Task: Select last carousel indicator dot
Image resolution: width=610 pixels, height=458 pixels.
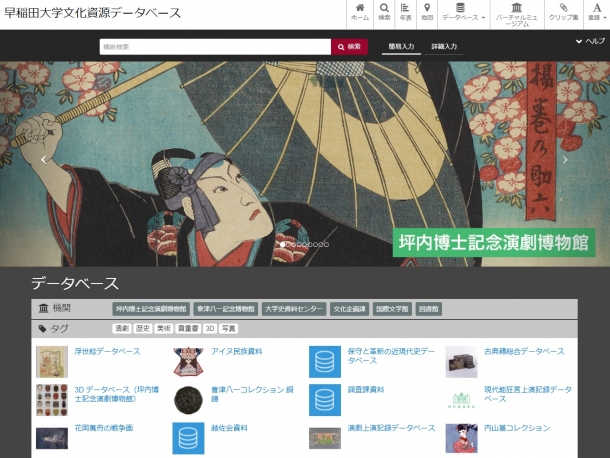Action: pyautogui.click(x=326, y=244)
